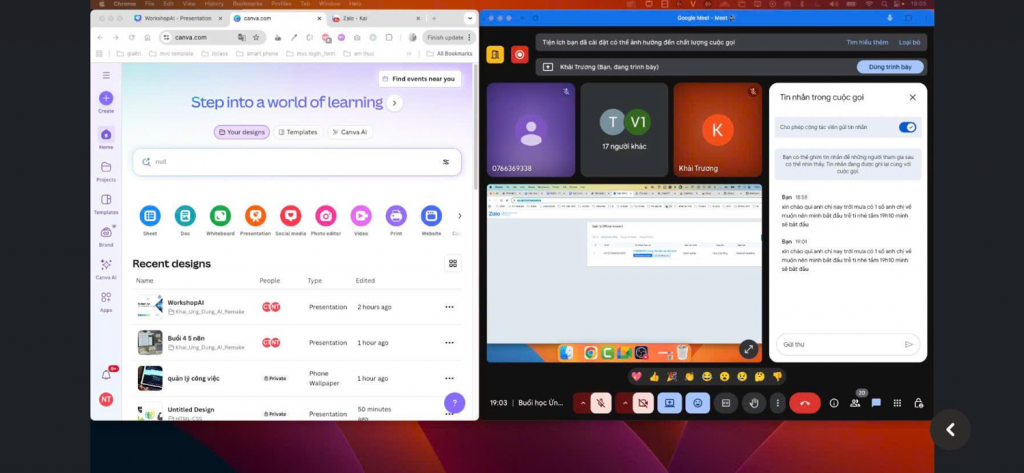This screenshot has width=1024, height=473.
Task: Switch to the Templates tab
Action: click(x=297, y=132)
